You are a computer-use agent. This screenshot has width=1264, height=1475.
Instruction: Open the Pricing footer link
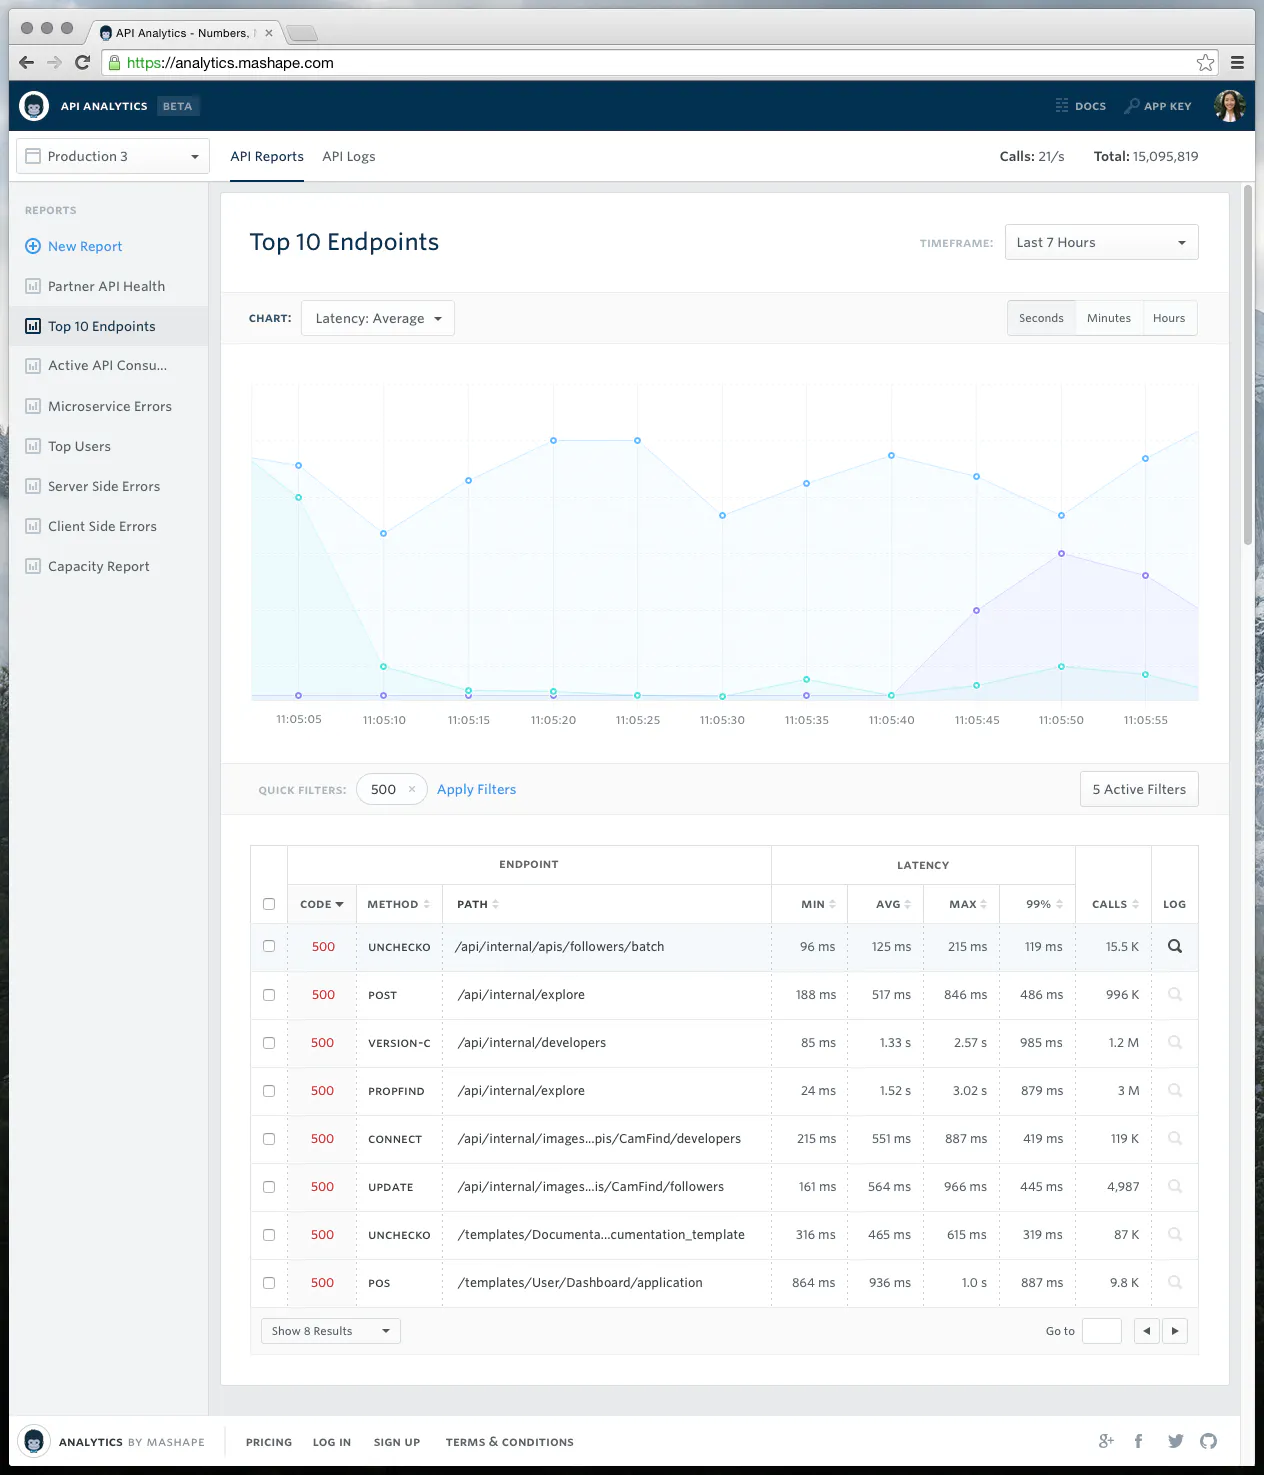pyautogui.click(x=269, y=1442)
